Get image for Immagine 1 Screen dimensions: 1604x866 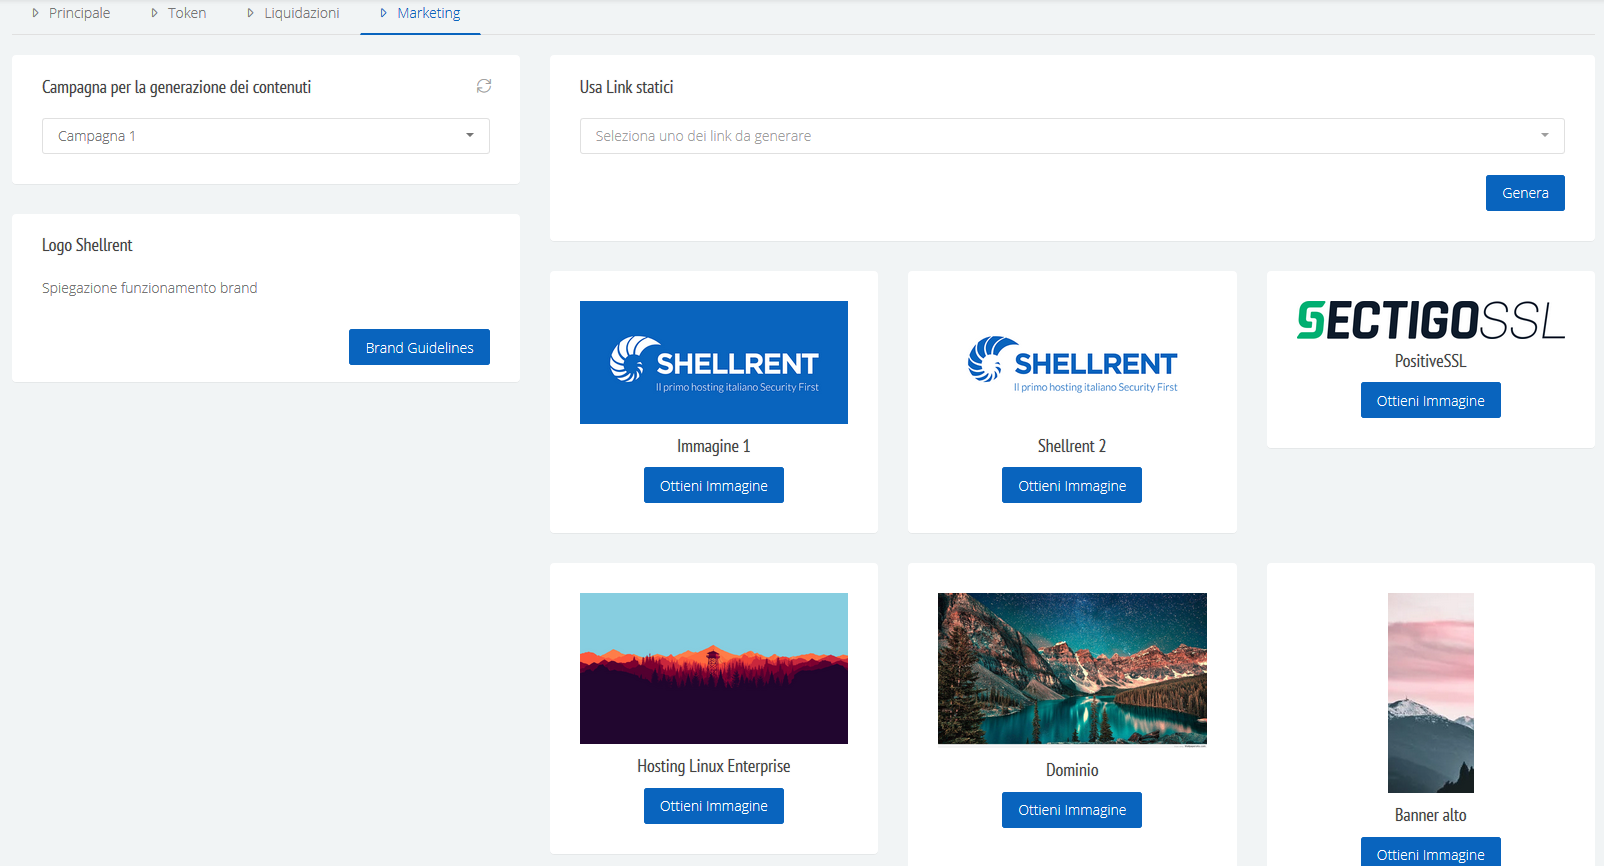714,485
